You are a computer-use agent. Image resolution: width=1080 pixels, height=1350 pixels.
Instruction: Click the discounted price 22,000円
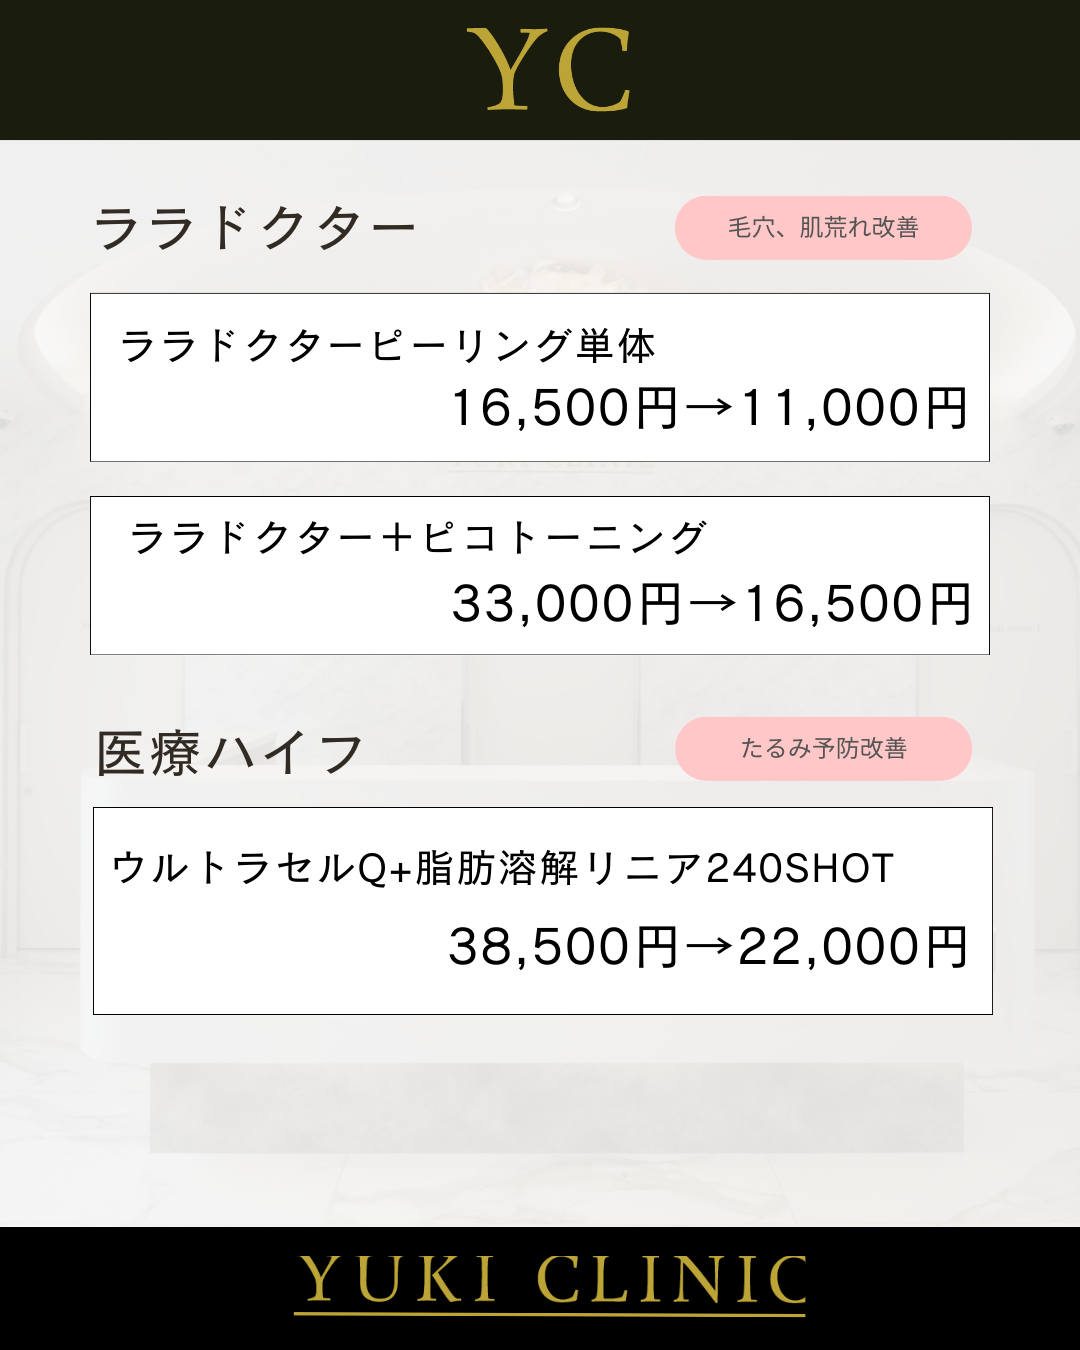(853, 946)
